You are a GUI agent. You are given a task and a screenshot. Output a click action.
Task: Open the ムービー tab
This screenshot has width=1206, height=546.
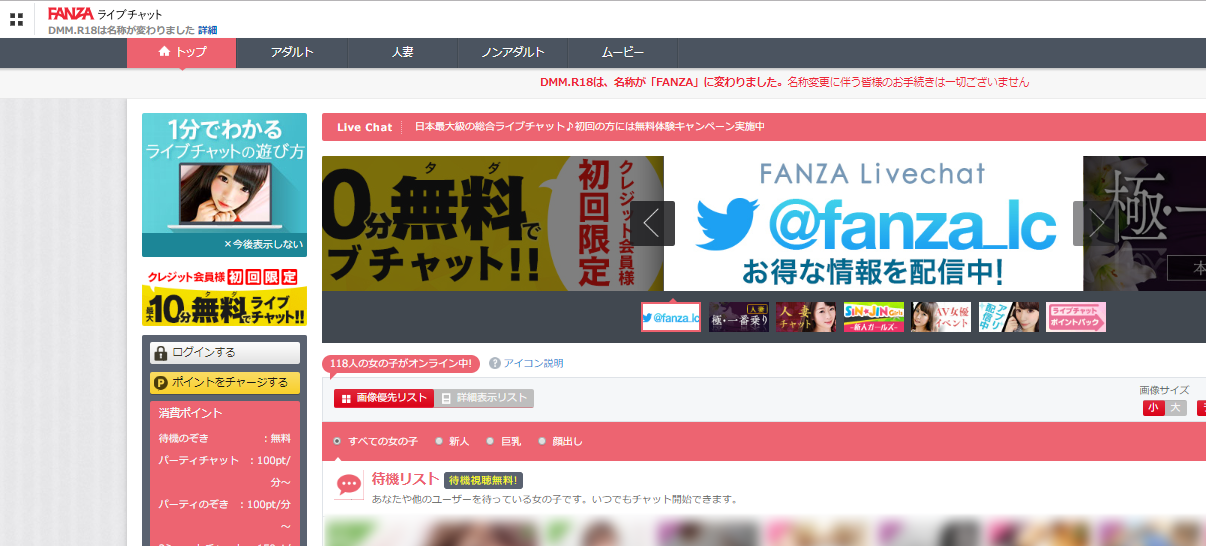623,53
